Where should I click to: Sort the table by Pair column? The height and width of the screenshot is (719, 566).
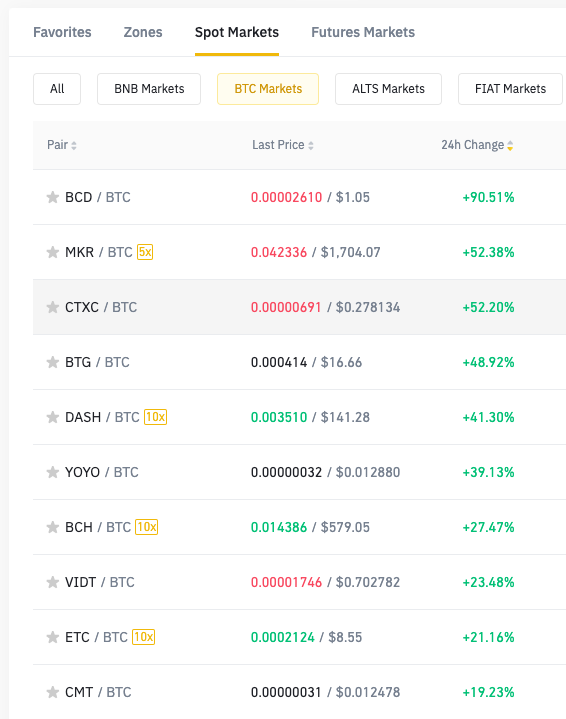click(x=61, y=145)
